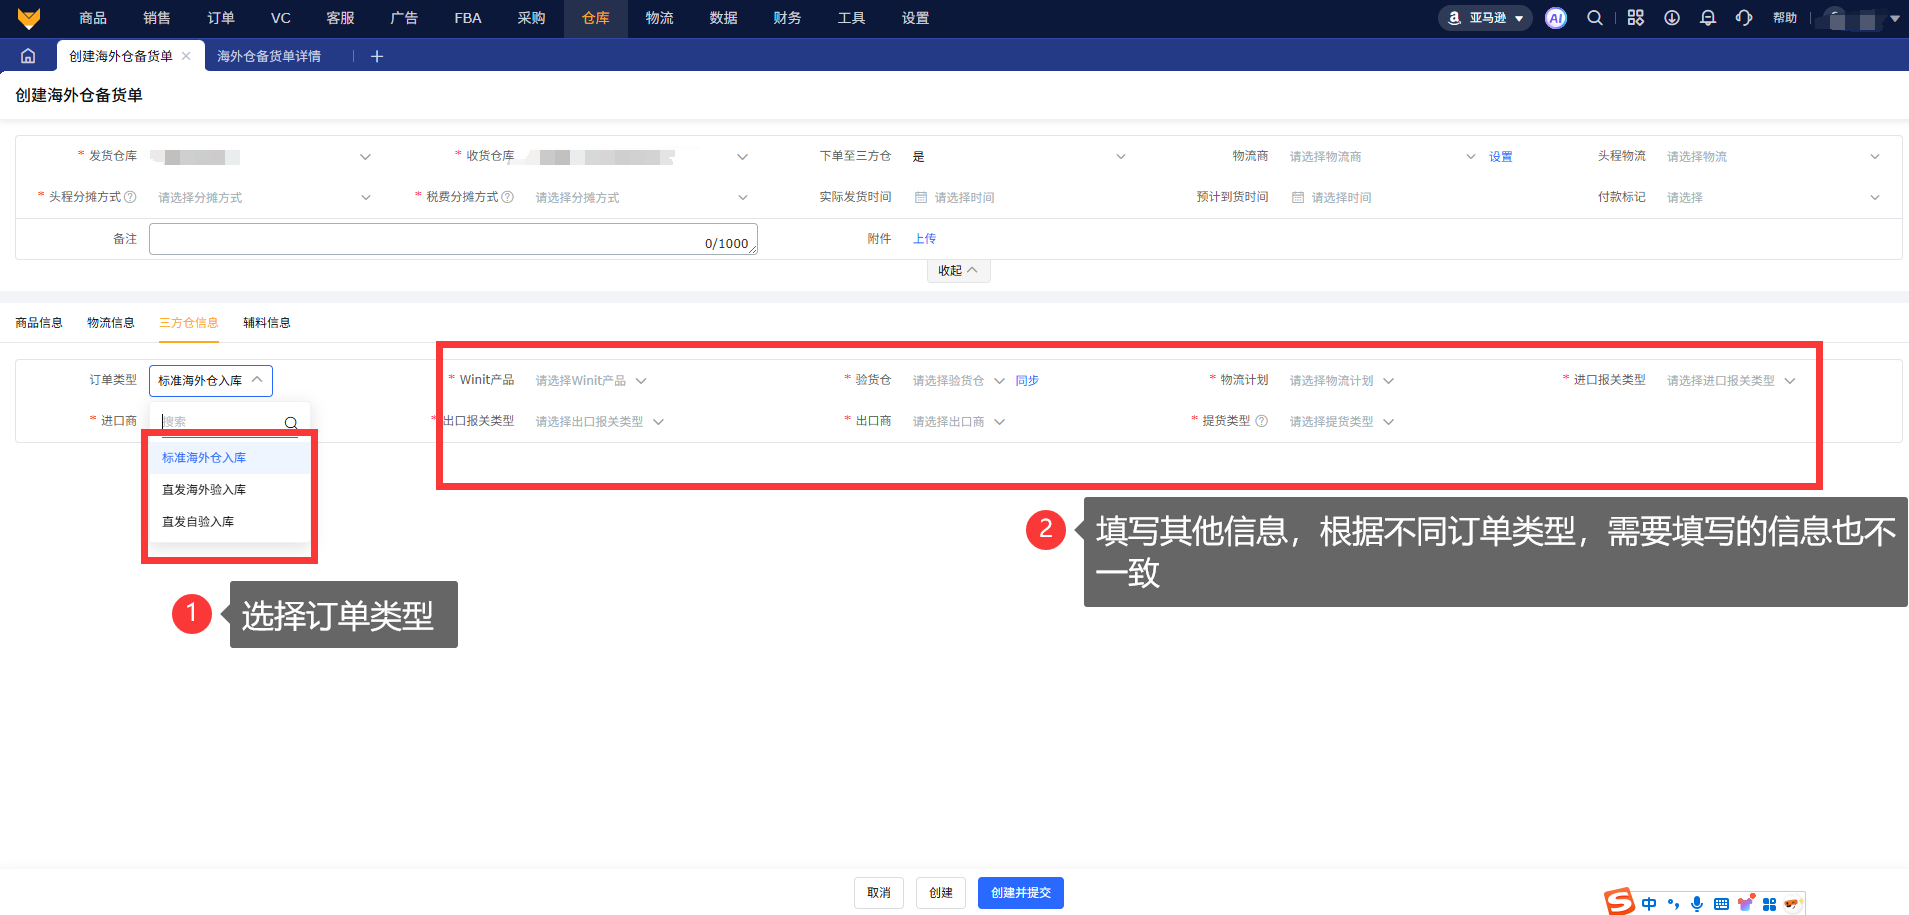Click the 创建并提交 button
This screenshot has height=915, width=1909.
[x=1021, y=893]
